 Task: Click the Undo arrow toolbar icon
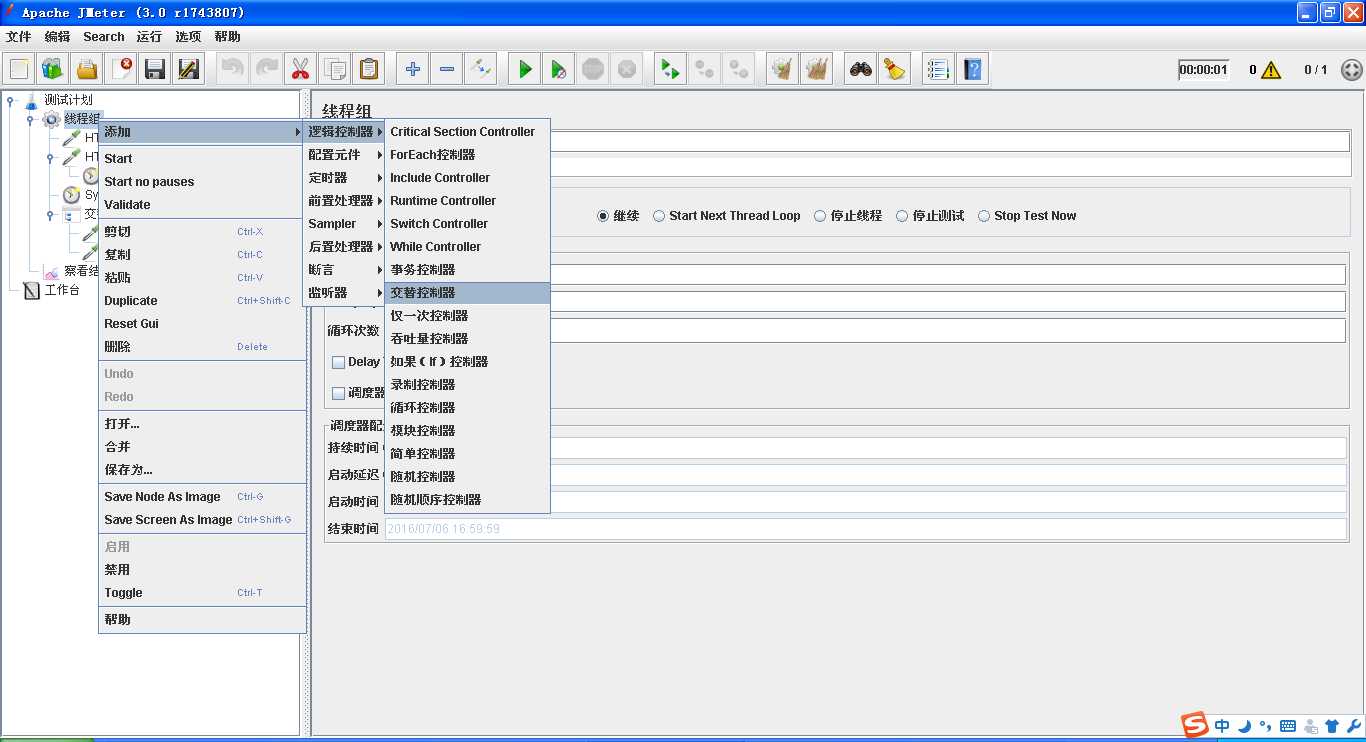(232, 69)
